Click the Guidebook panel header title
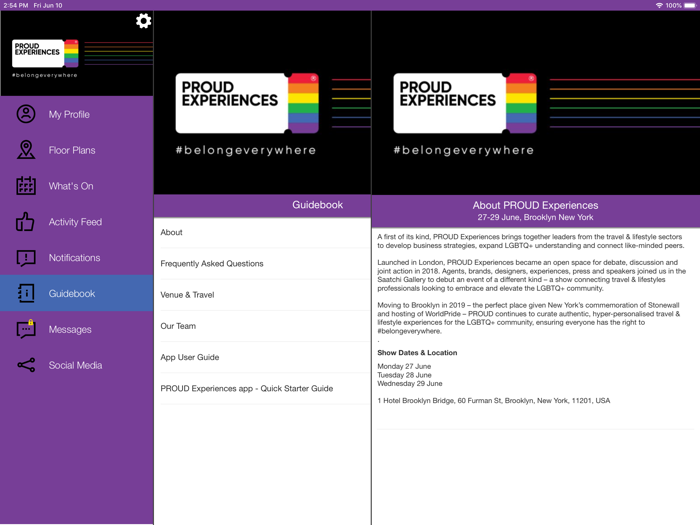The width and height of the screenshot is (700, 525). [x=317, y=205]
